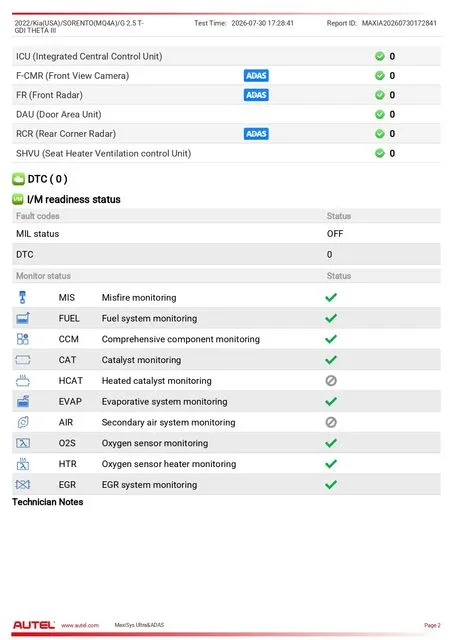Click the I/M readiness status section icon
This screenshot has width=453, height=640.
[18, 199]
